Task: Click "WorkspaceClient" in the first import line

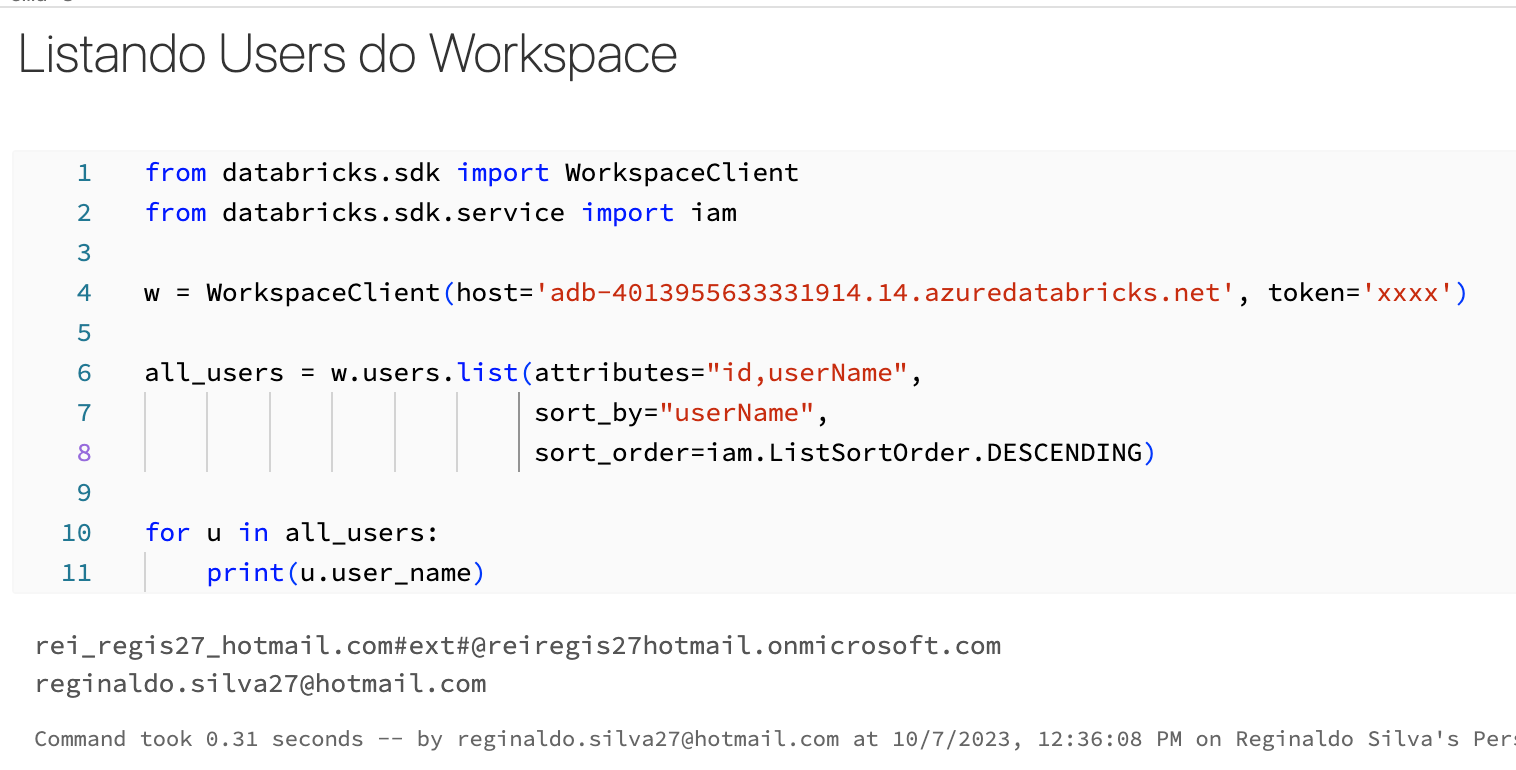Action: pos(682,173)
